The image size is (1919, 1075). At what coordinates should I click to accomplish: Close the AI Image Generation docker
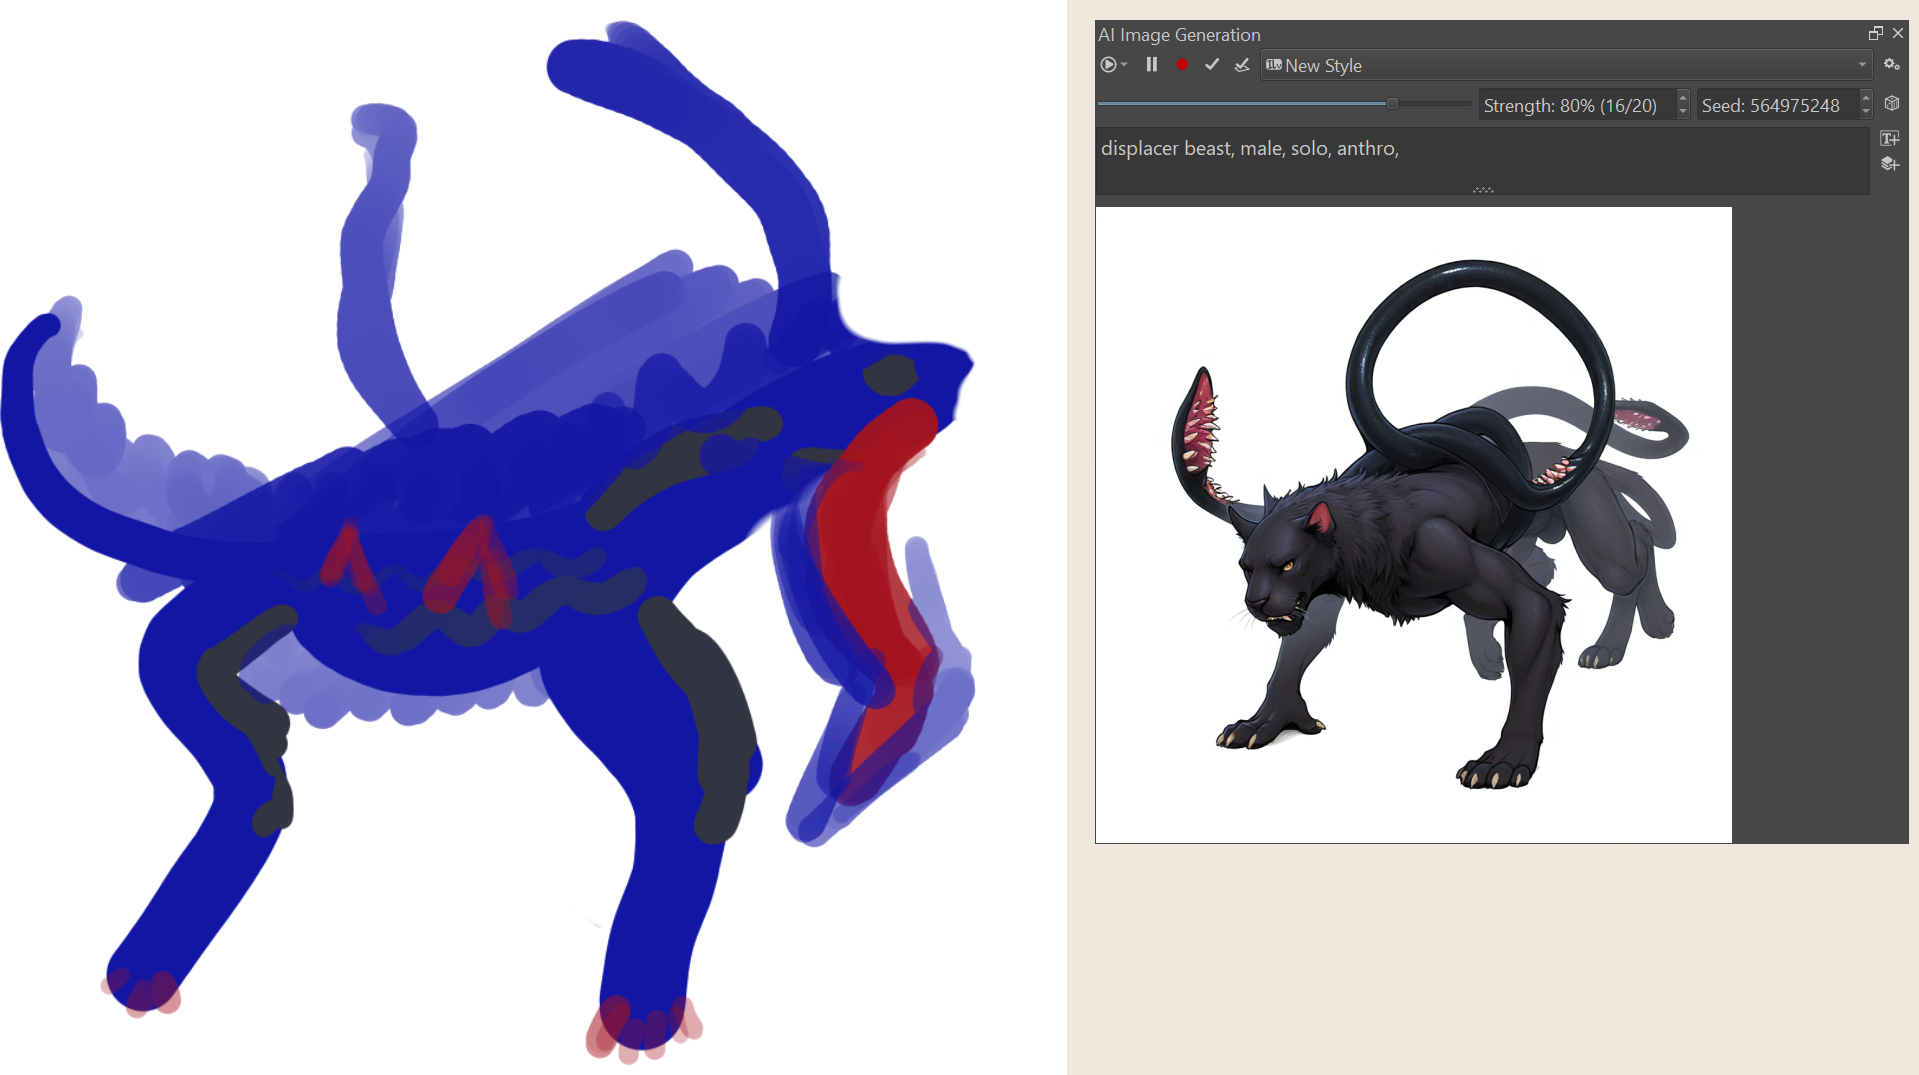(x=1898, y=34)
